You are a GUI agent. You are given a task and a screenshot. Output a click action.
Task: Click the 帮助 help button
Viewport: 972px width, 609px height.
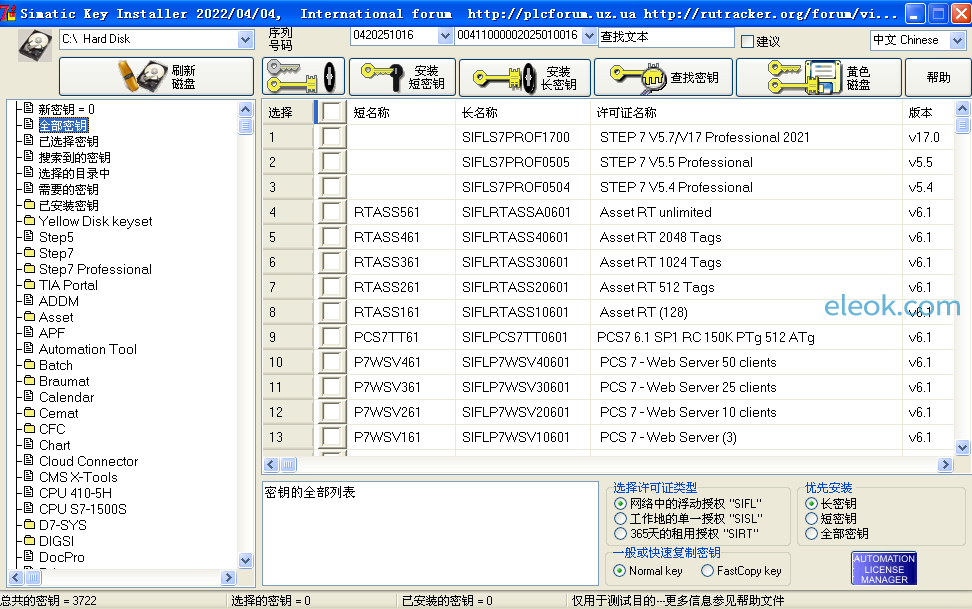938,77
